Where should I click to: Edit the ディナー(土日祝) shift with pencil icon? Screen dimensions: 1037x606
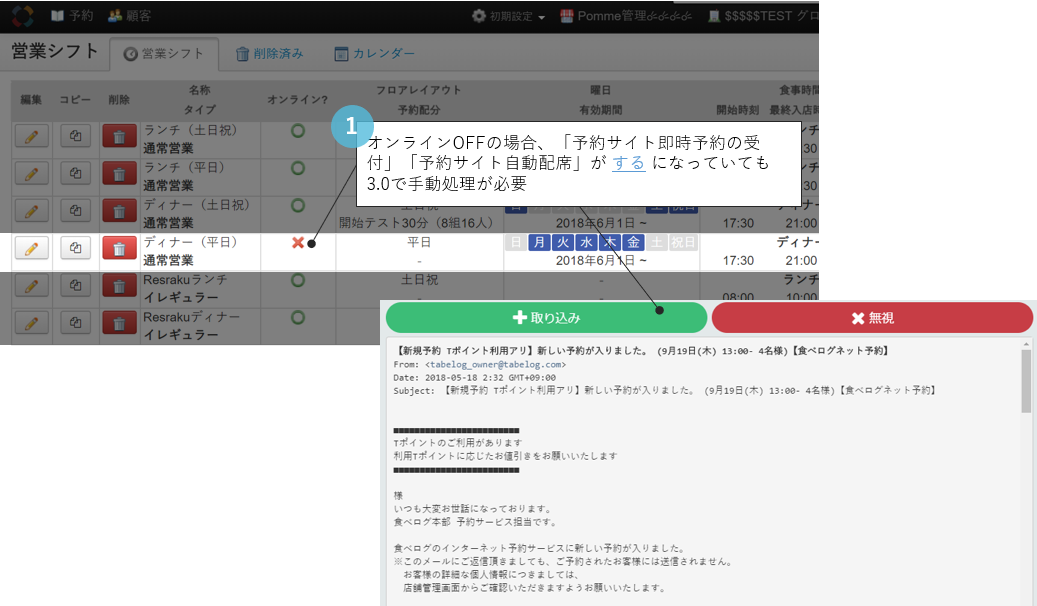(32, 212)
